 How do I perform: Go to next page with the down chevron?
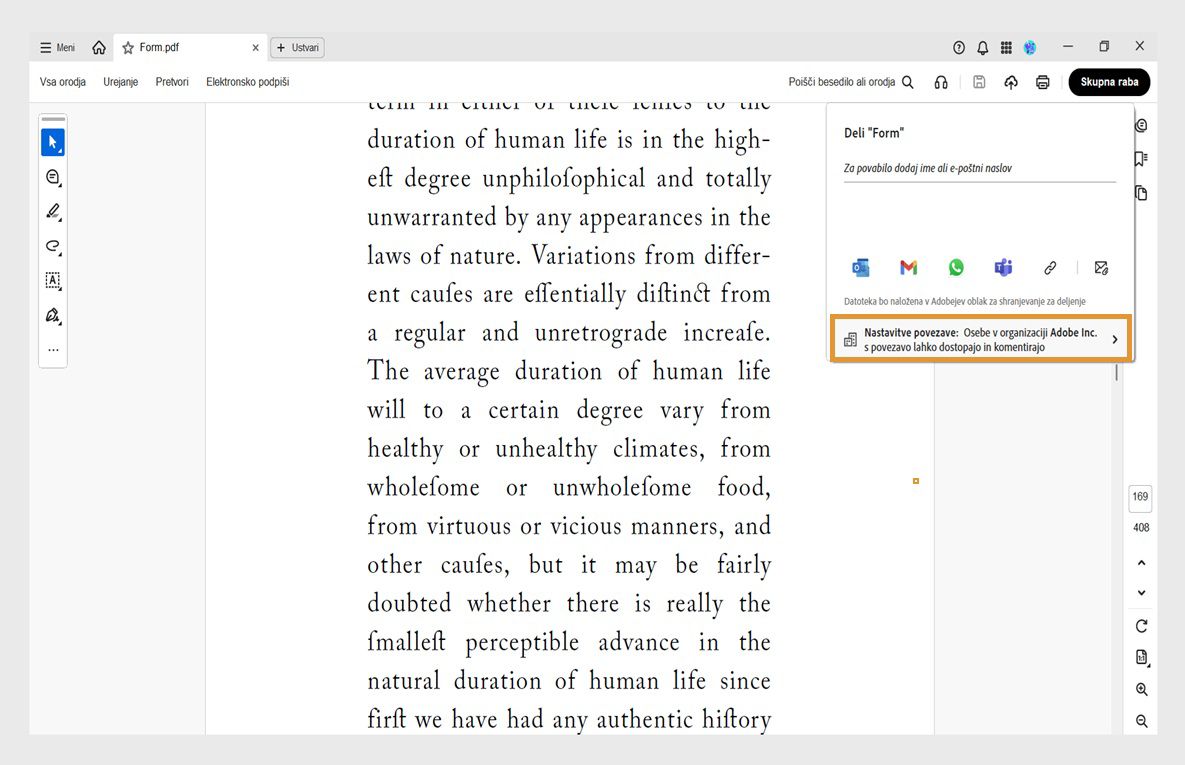pos(1141,592)
